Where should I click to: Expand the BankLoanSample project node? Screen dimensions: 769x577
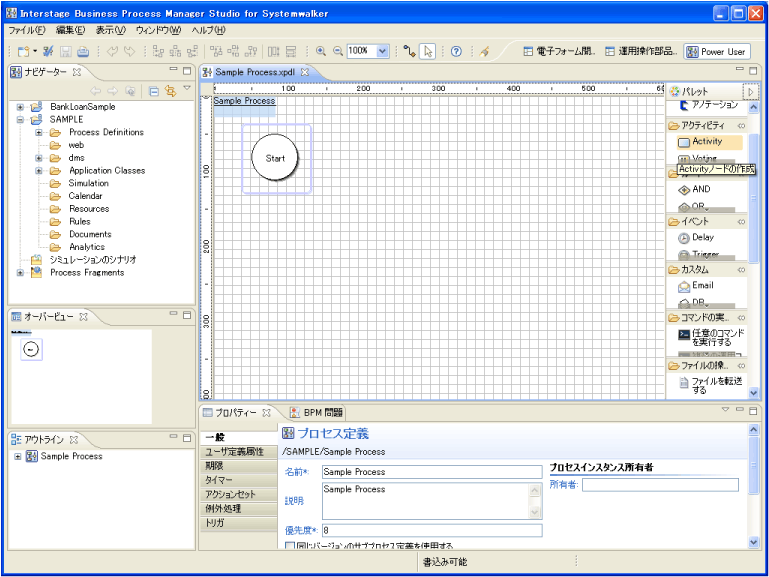(x=20, y=107)
